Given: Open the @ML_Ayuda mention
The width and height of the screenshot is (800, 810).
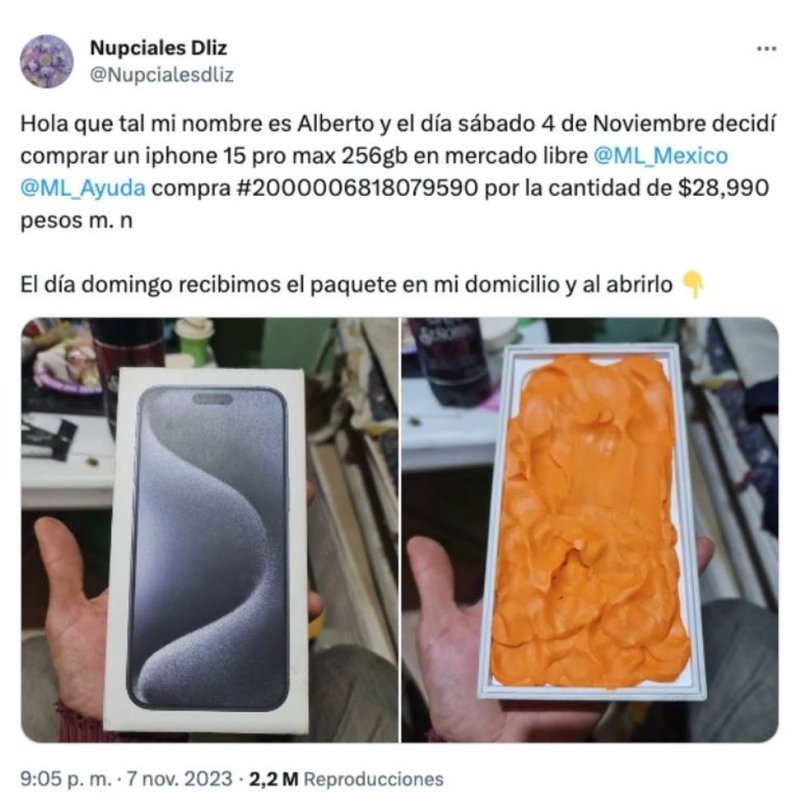Looking at the screenshot, I should tap(83, 188).
